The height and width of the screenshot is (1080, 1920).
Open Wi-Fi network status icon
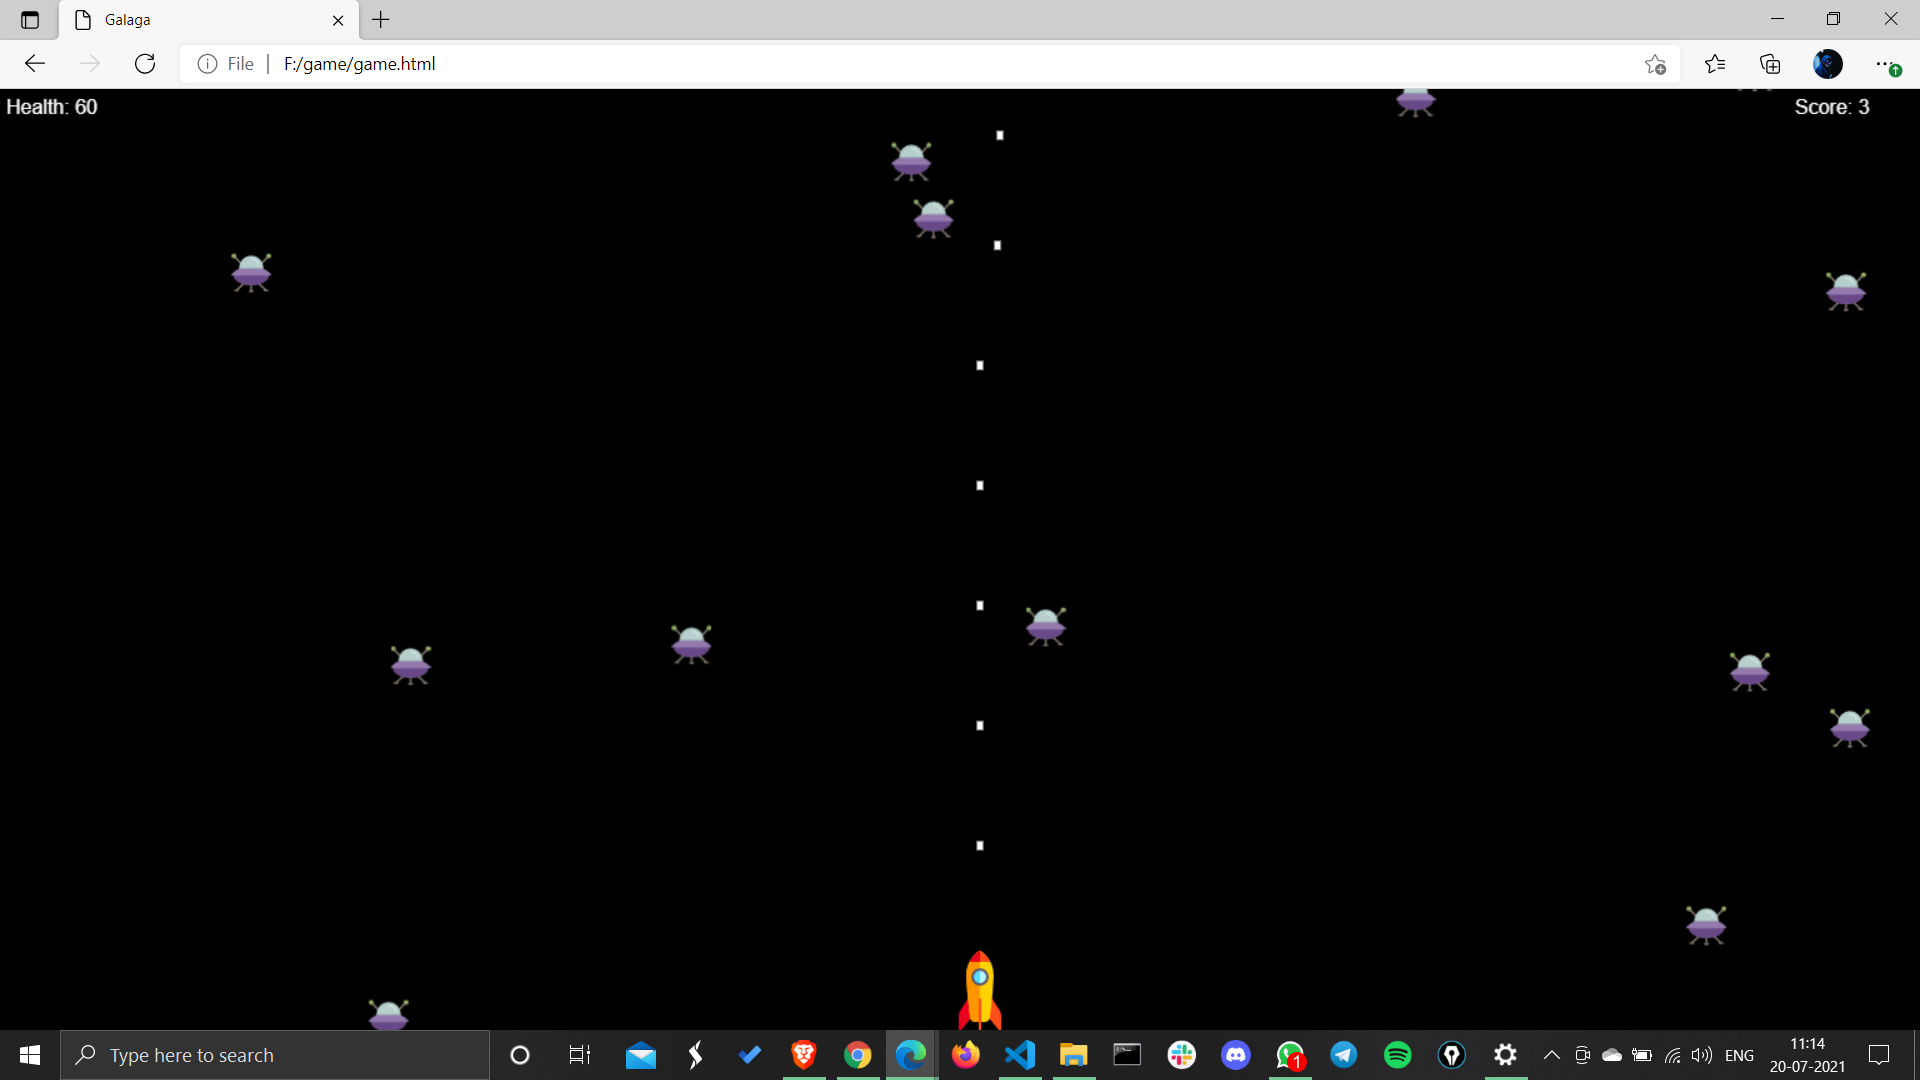pos(1672,1055)
